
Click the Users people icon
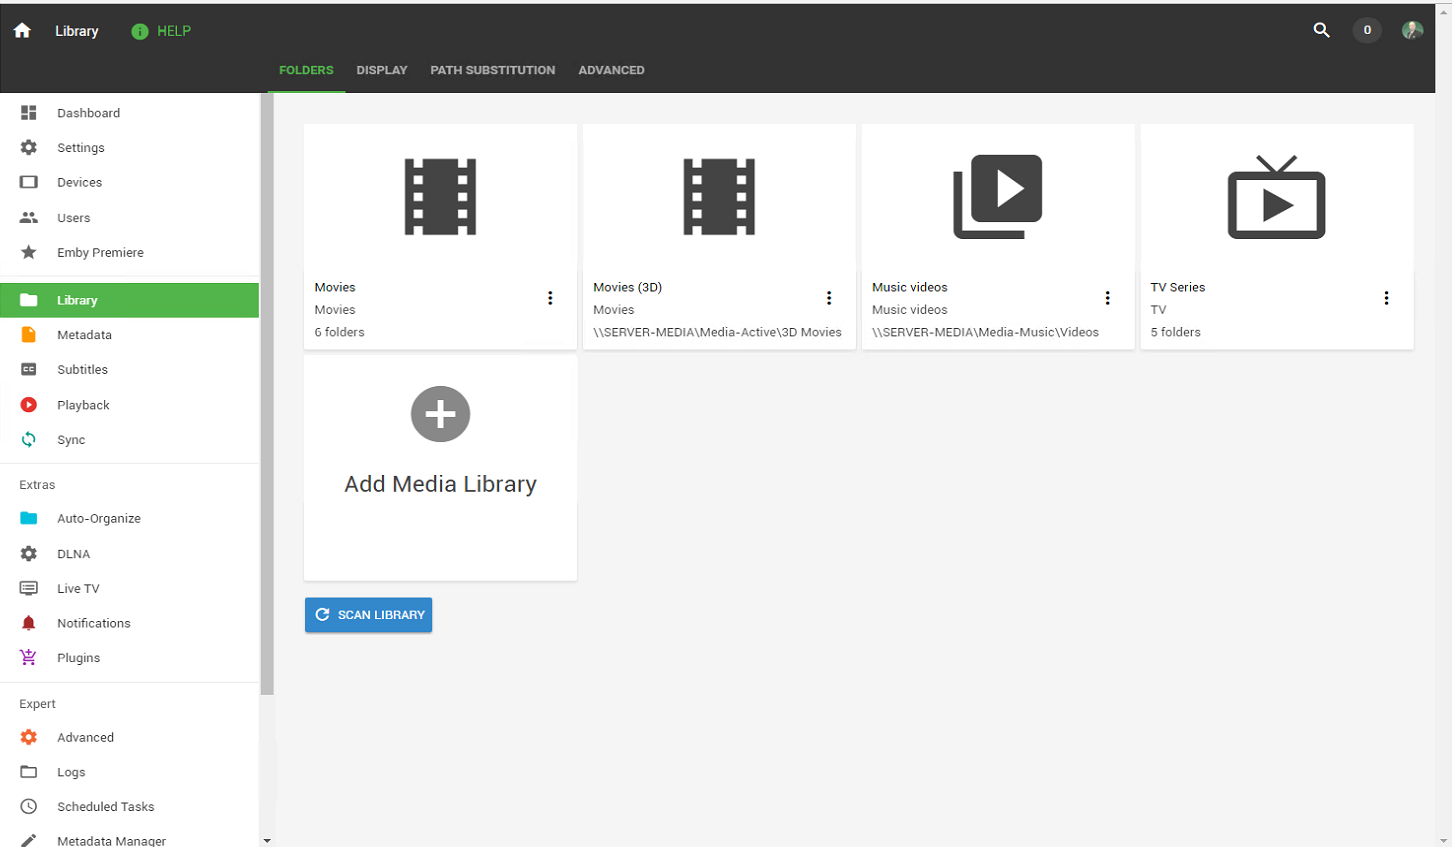pos(29,218)
